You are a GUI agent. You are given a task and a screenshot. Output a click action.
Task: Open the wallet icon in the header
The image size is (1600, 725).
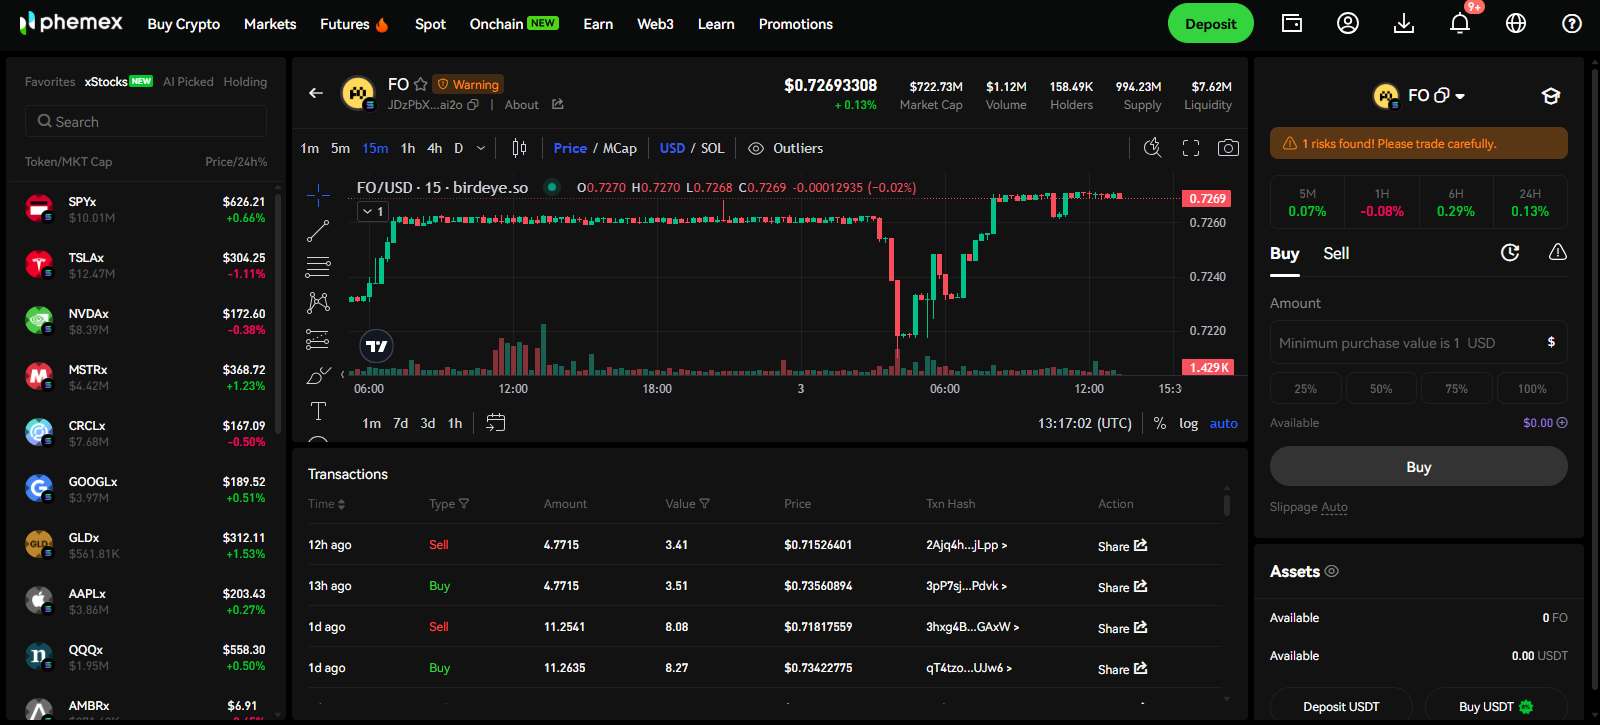[x=1292, y=23]
